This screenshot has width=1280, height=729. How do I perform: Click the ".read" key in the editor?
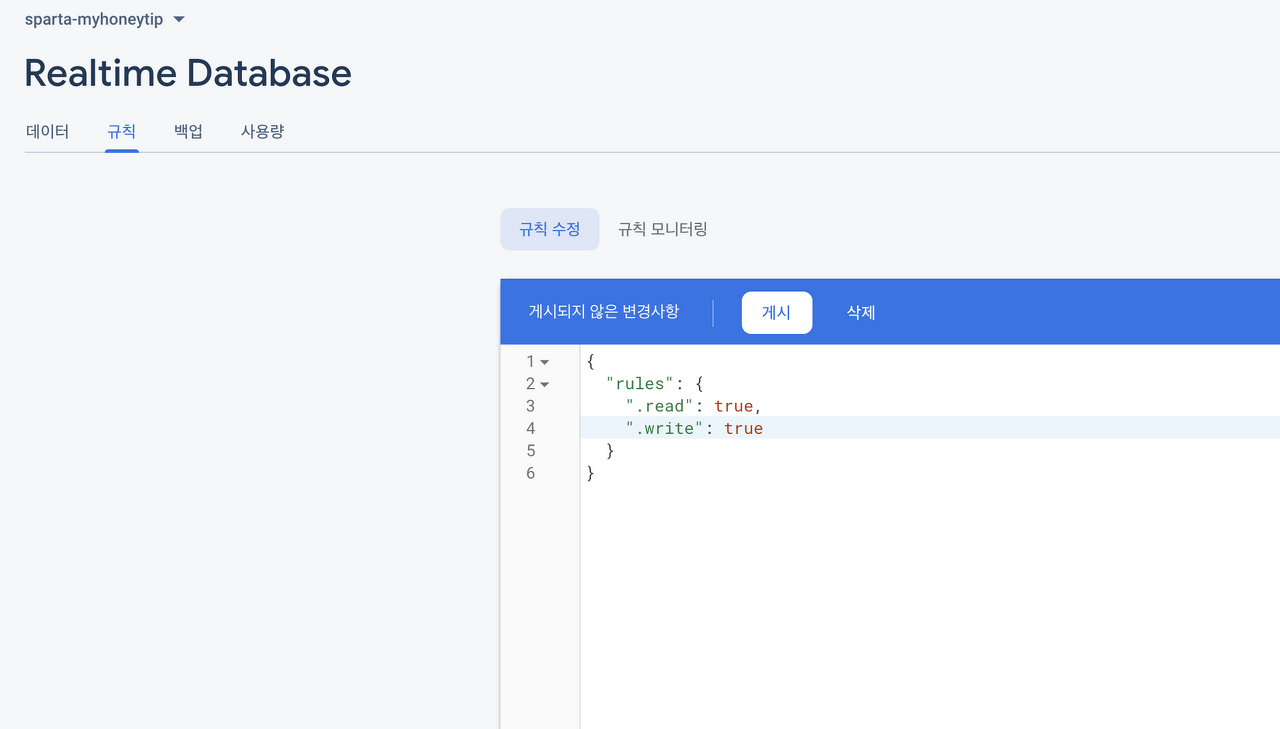(x=660, y=406)
